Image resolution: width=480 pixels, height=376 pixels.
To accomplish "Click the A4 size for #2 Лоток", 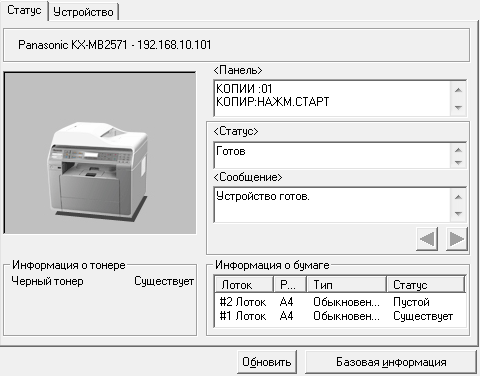I will coord(286,302).
